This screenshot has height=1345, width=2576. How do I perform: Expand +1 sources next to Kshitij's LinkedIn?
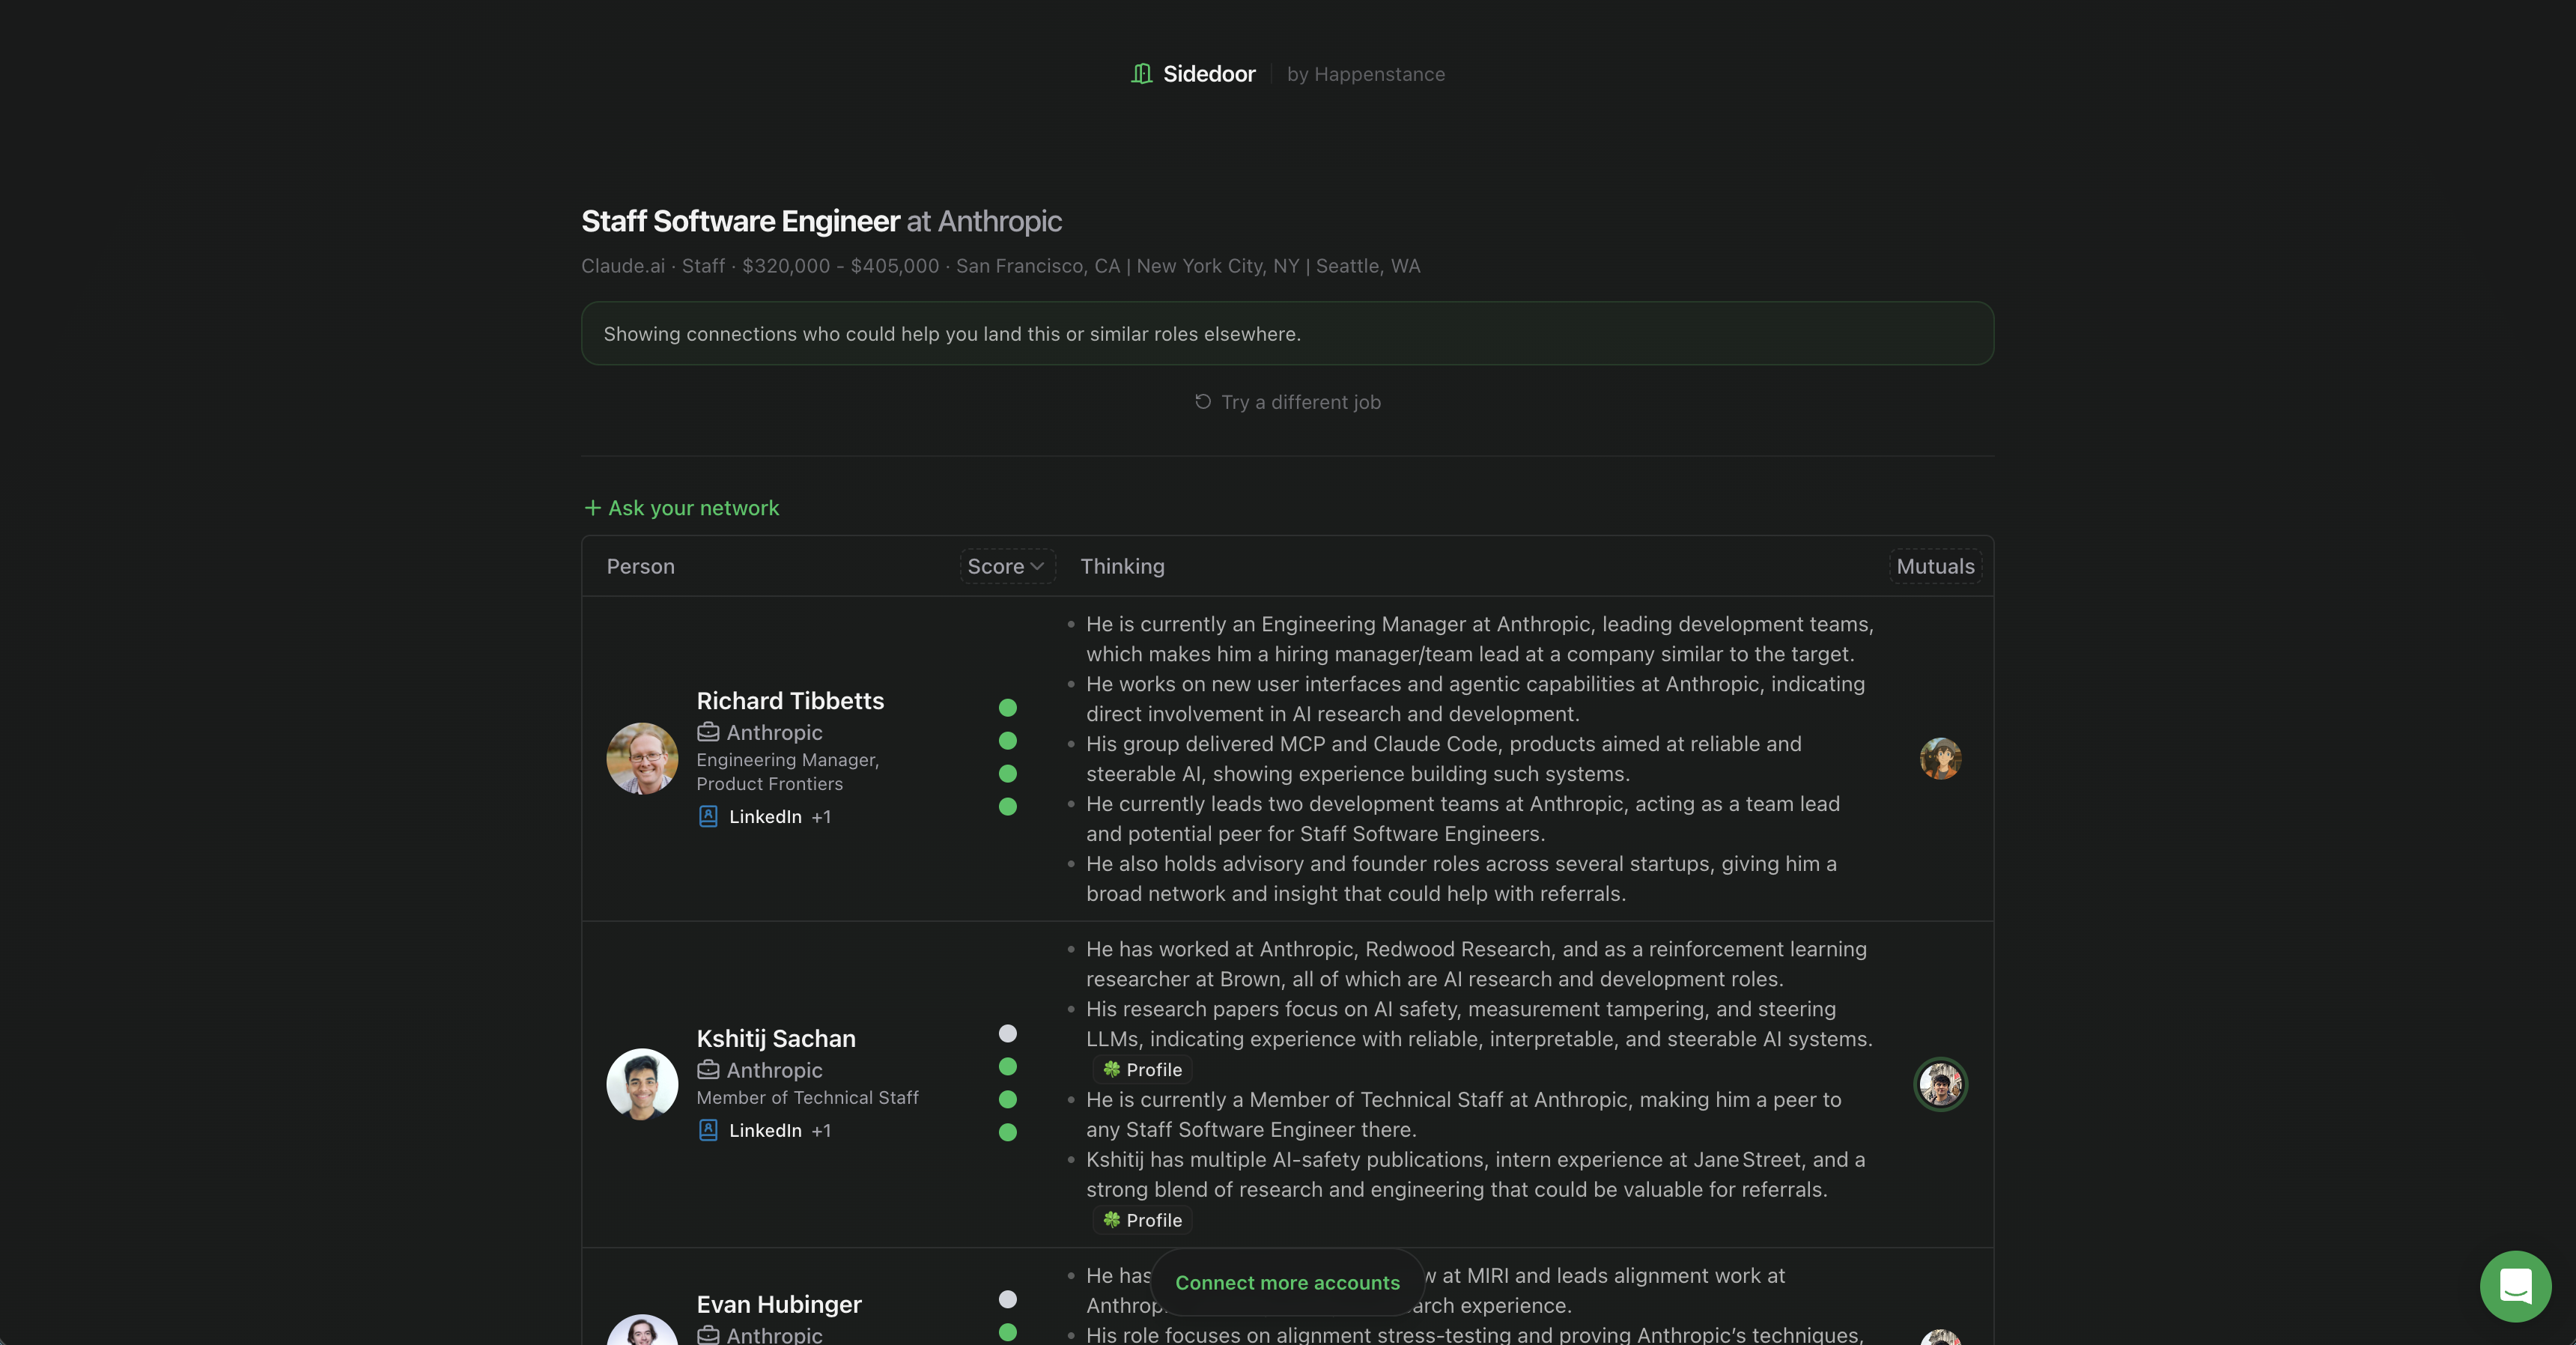tap(821, 1131)
